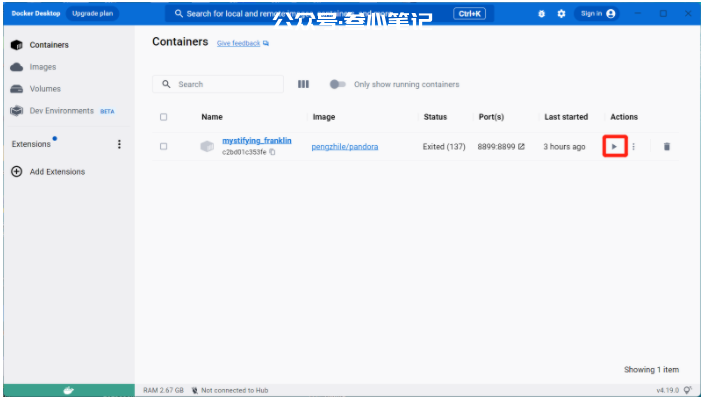Delete the mystifying_franklin container

(x=667, y=146)
